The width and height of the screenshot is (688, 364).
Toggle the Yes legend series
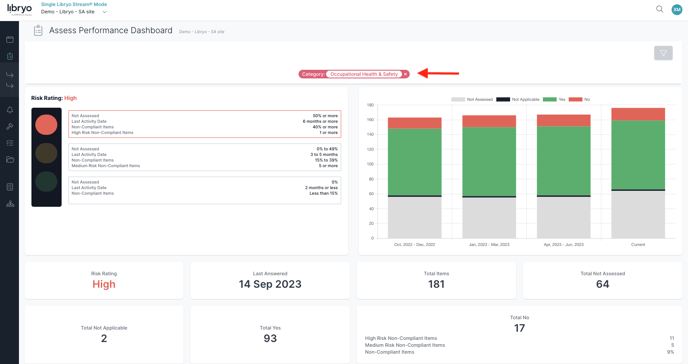(x=554, y=100)
